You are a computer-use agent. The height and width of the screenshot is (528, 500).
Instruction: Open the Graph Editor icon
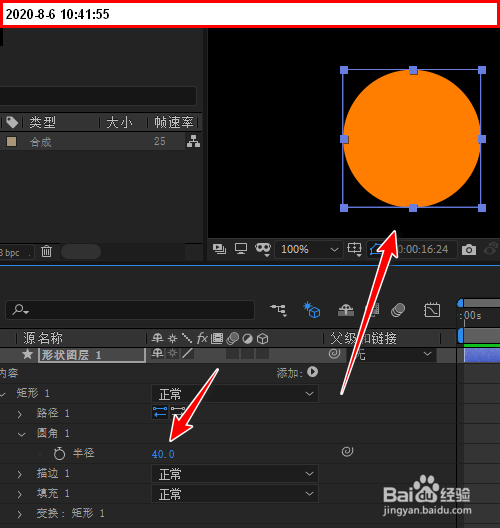(432, 310)
